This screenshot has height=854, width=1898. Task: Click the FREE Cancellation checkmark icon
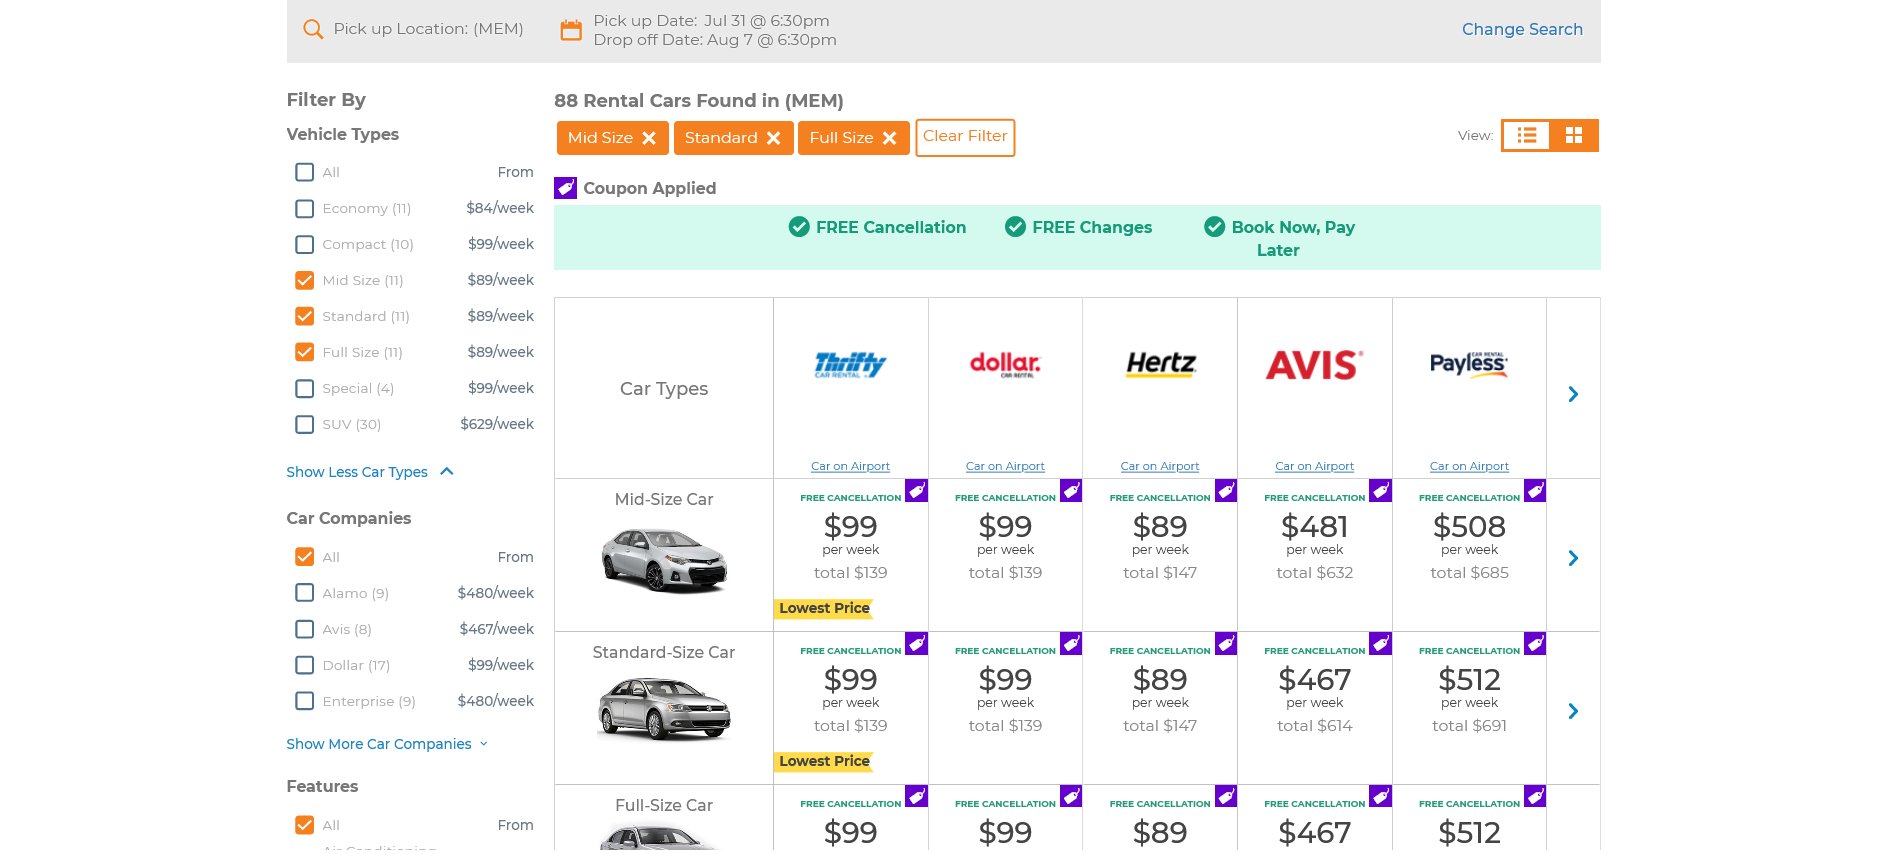[799, 227]
